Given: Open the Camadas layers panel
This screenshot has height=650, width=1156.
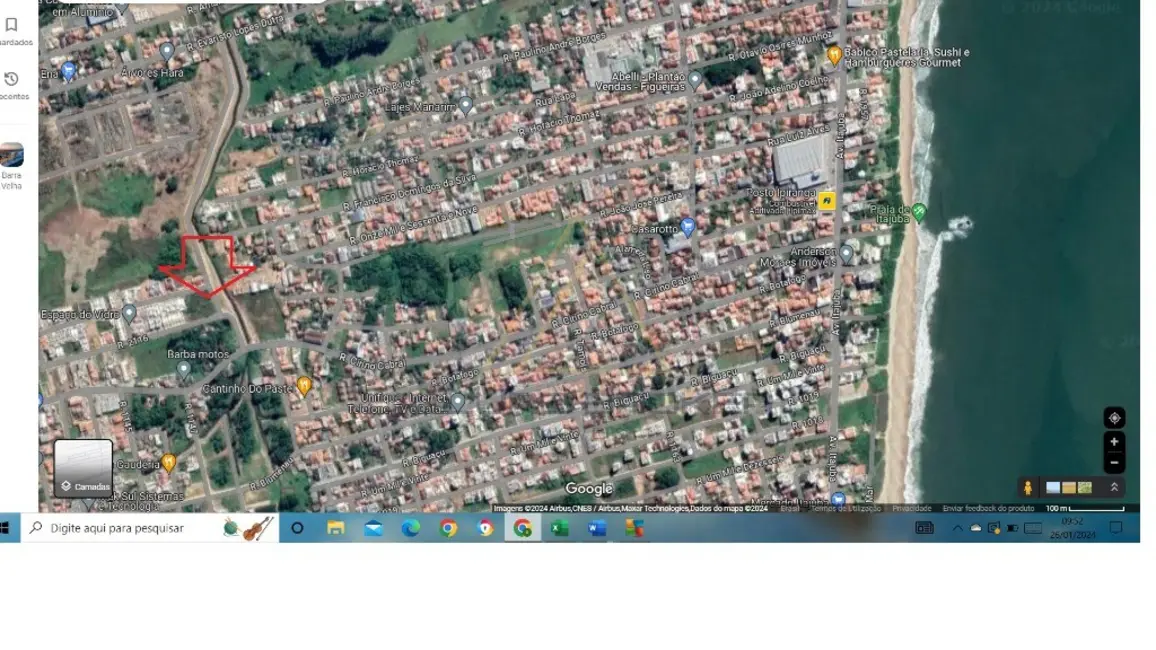Looking at the screenshot, I should (x=85, y=465).
